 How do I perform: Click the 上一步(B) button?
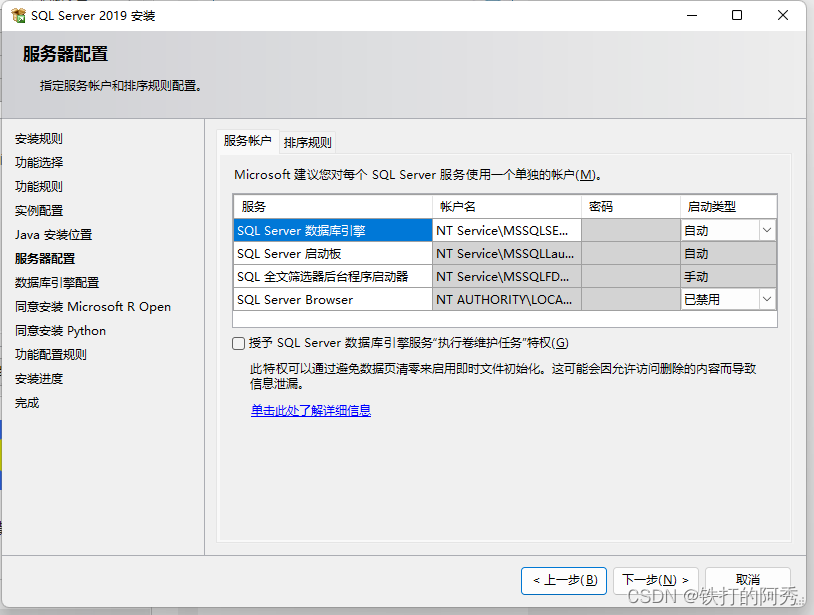click(x=564, y=581)
